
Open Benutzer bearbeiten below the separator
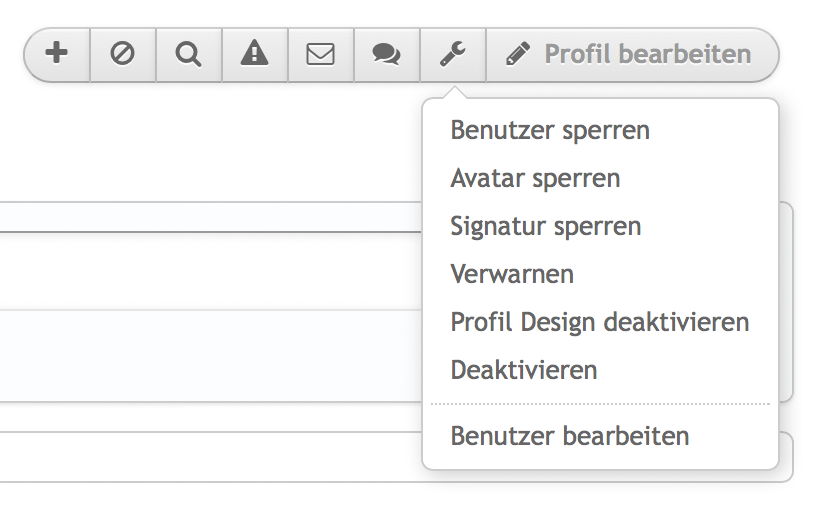click(x=570, y=437)
